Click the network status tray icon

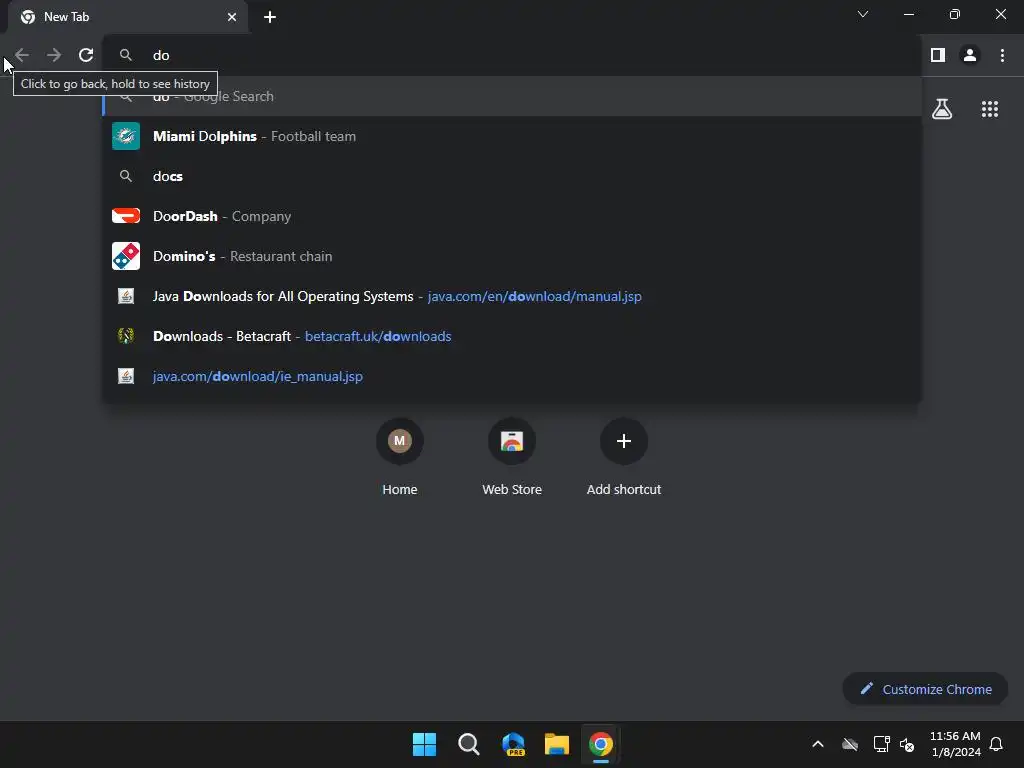881,744
